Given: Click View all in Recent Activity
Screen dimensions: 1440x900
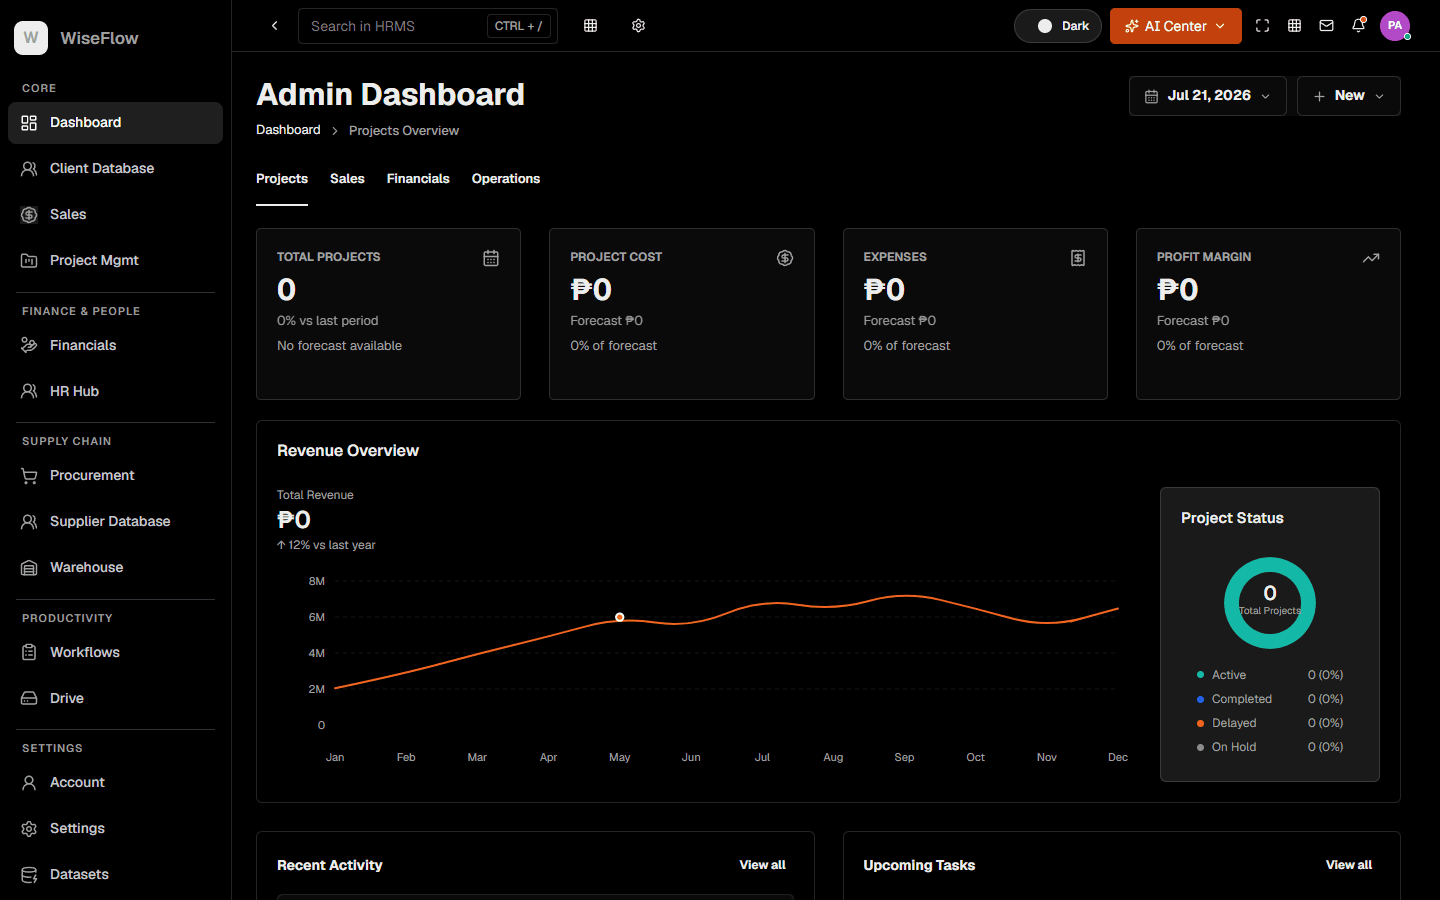Looking at the screenshot, I should pos(762,865).
